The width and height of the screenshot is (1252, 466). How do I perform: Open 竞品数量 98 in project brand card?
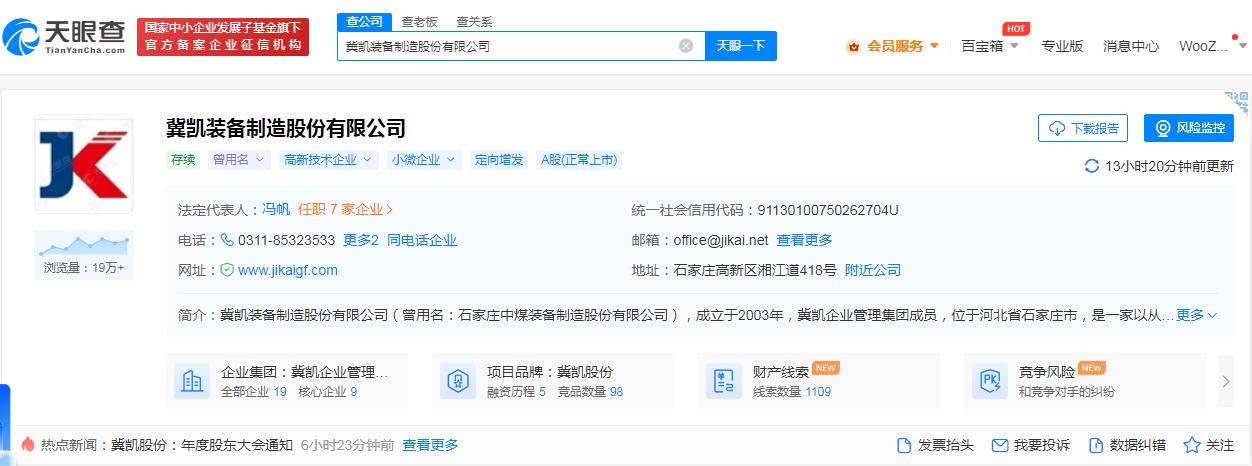590,391
